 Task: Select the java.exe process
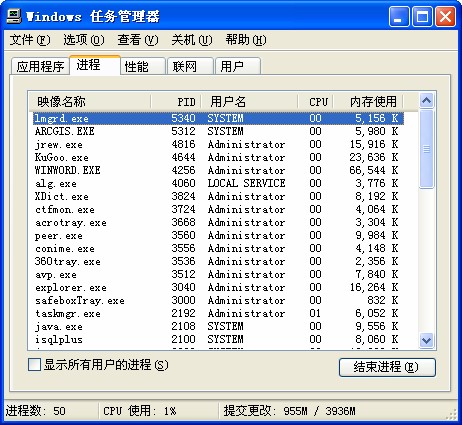[x=218, y=326]
